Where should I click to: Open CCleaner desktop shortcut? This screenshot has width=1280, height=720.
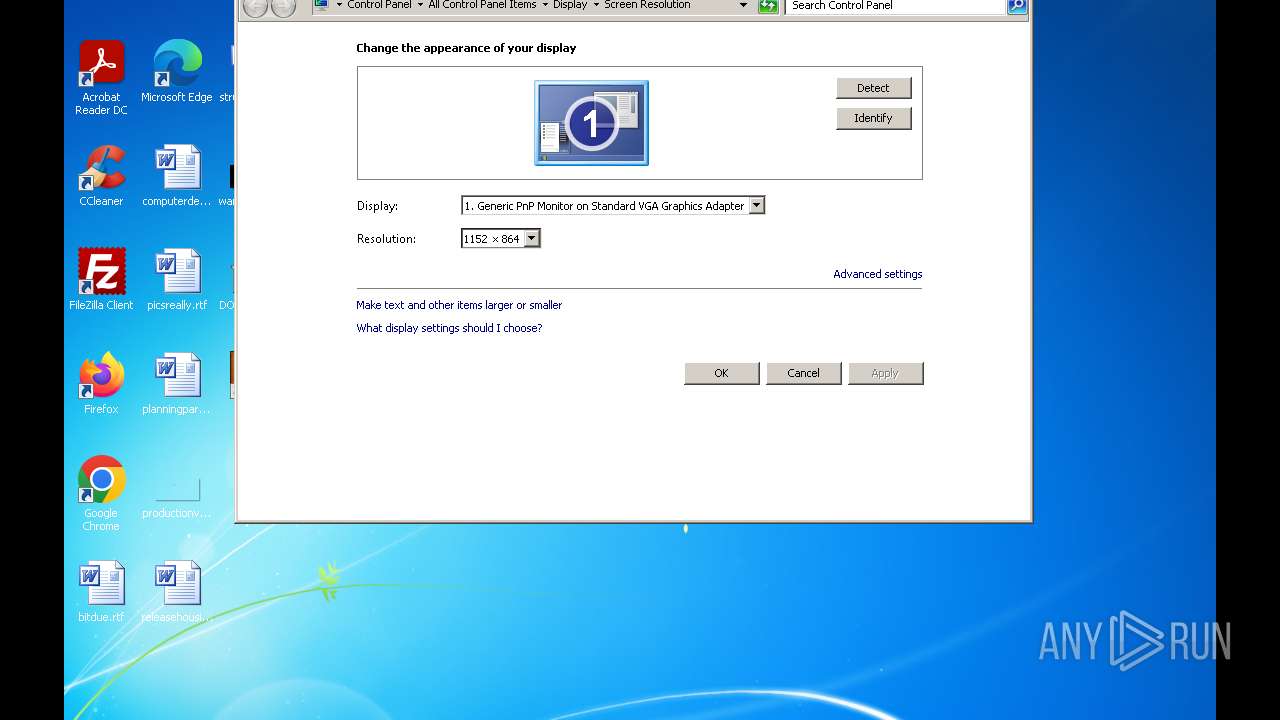pyautogui.click(x=101, y=176)
